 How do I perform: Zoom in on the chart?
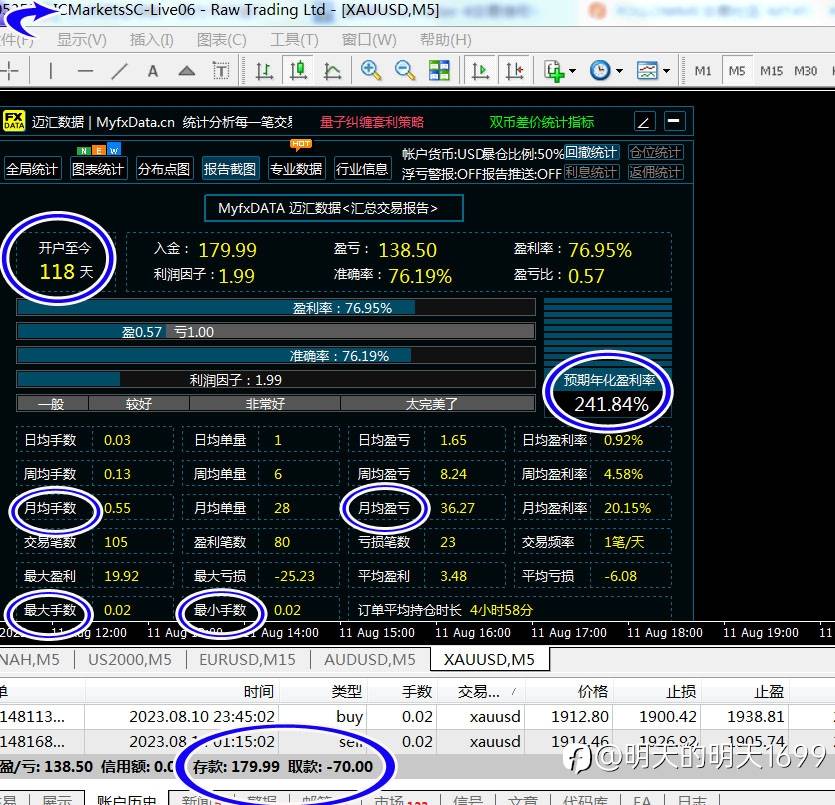[x=371, y=70]
